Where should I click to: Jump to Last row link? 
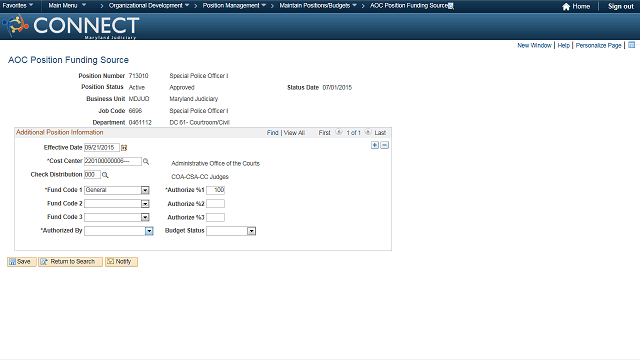380,133
